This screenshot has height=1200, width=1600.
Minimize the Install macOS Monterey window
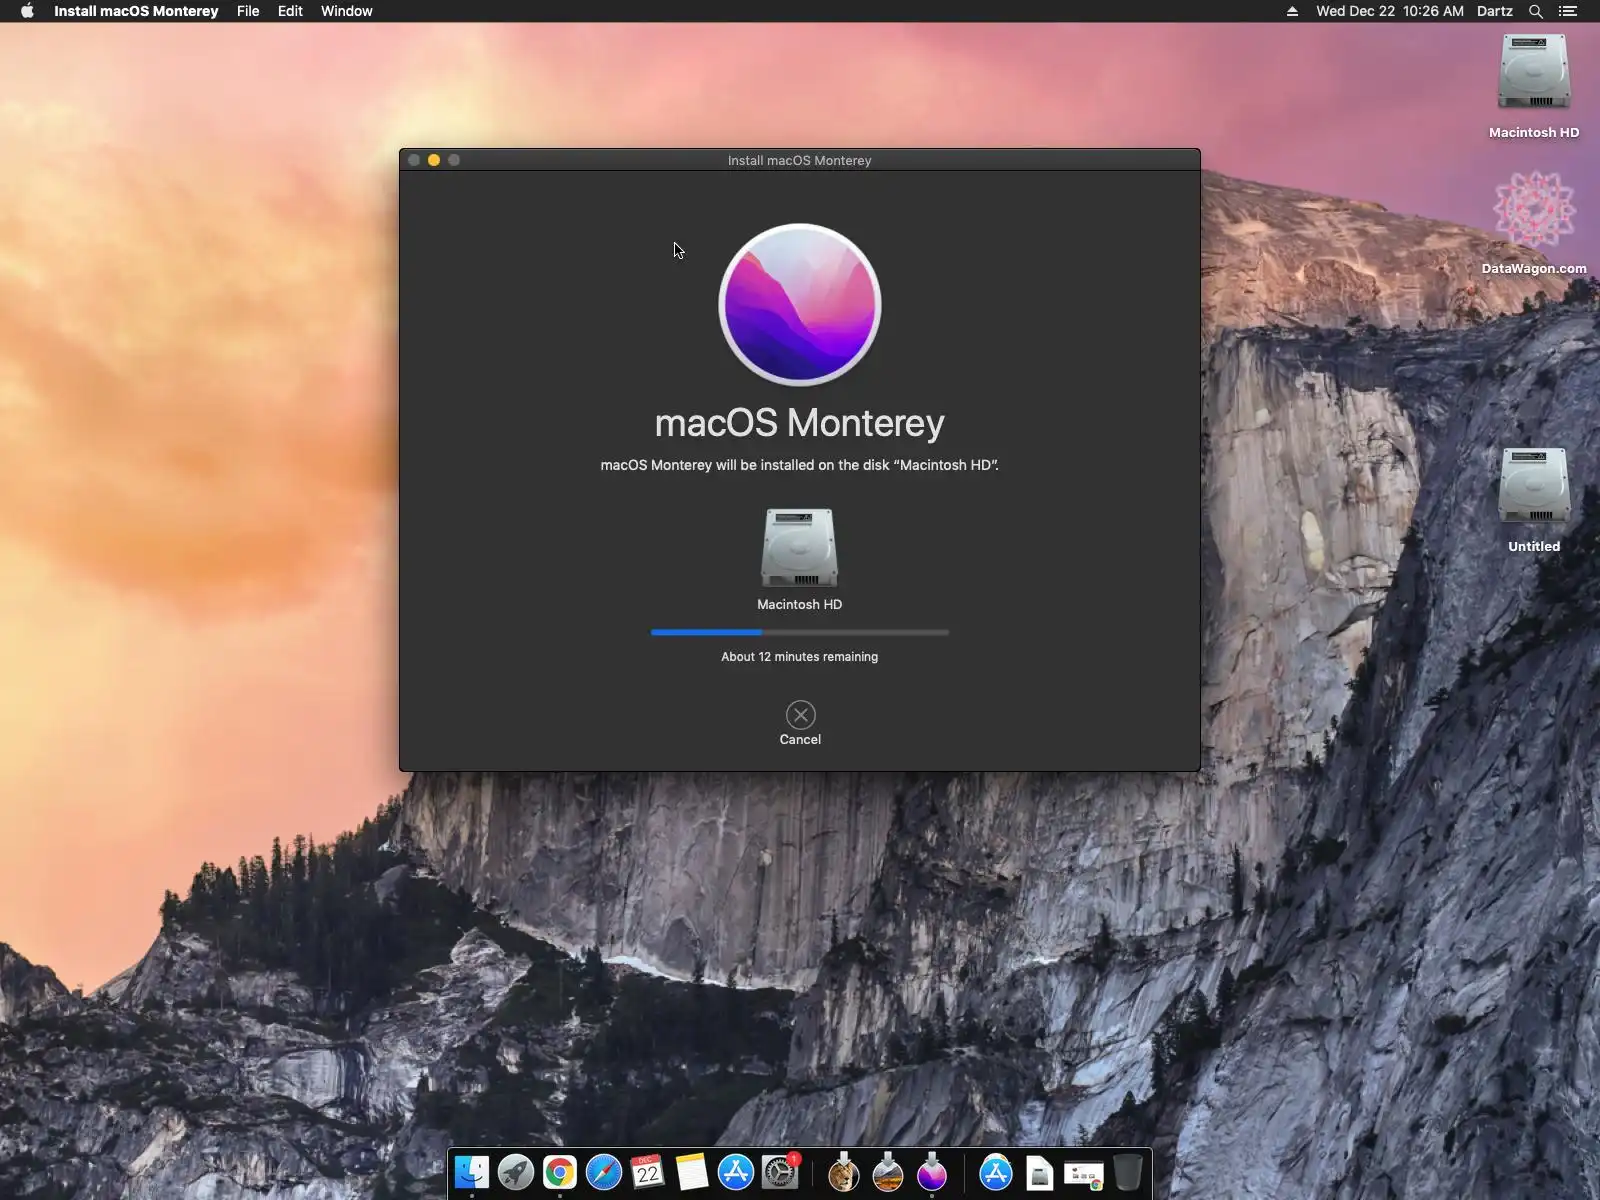pyautogui.click(x=434, y=160)
